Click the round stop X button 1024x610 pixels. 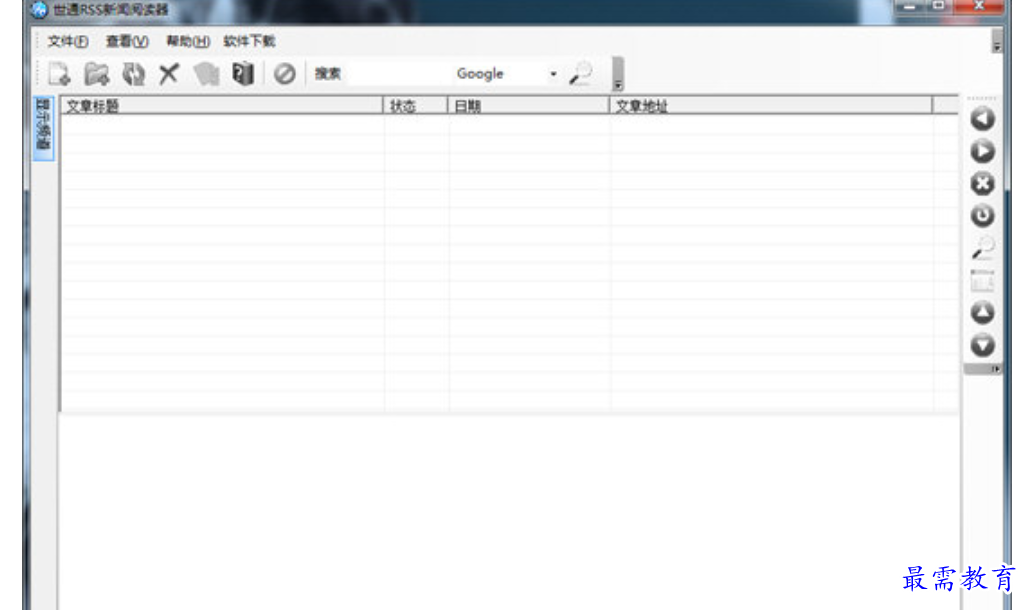[x=982, y=184]
